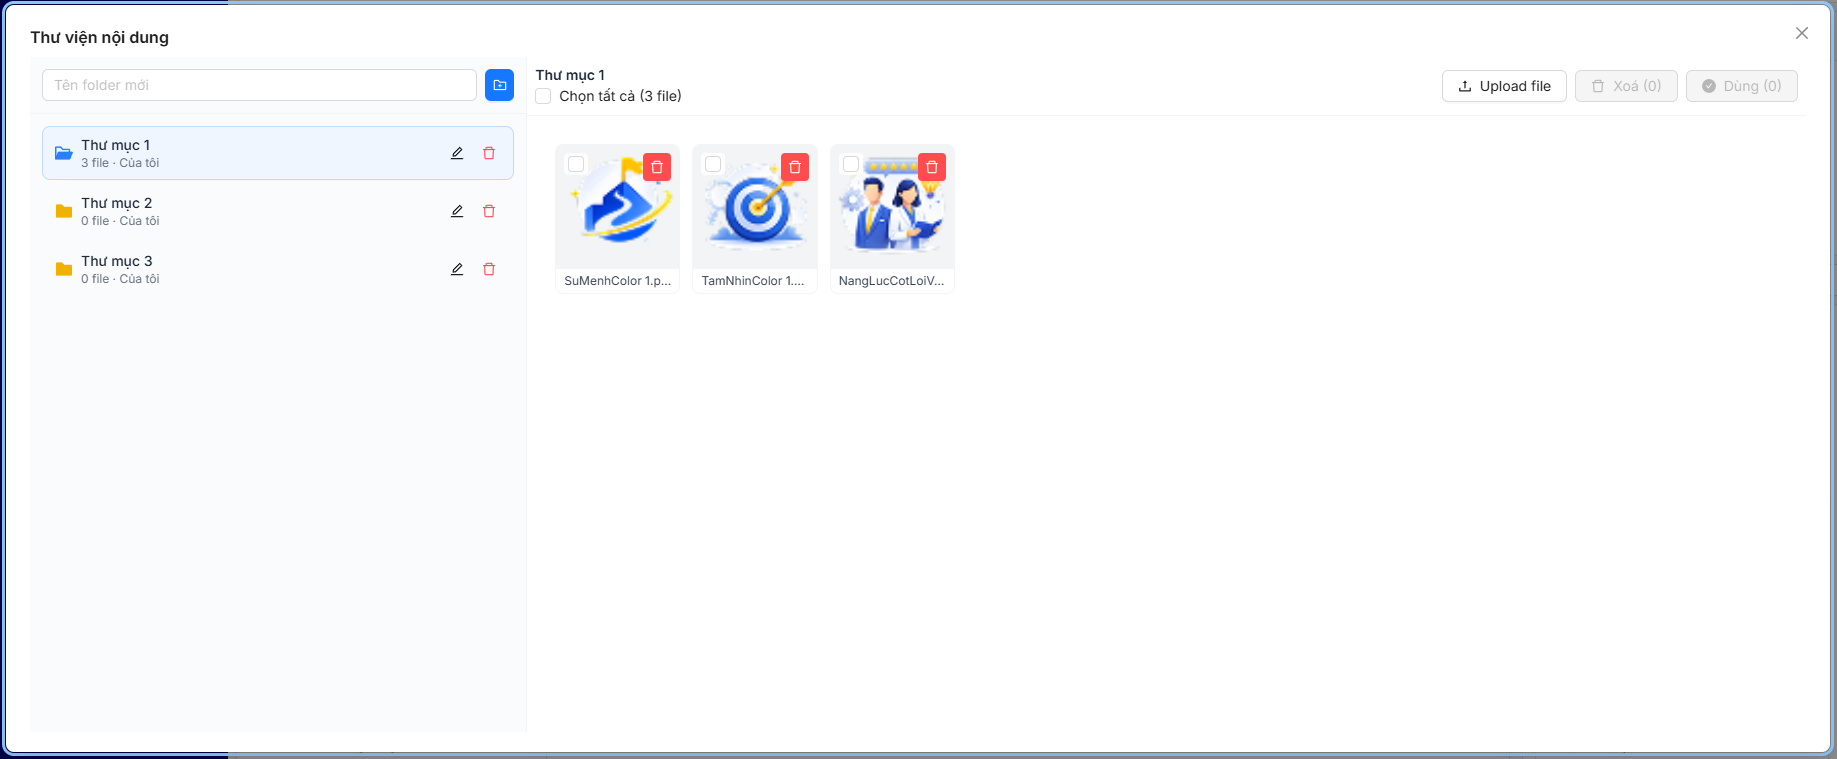Tick the Chọn tất cả checkbox
The image size is (1837, 759).
tap(543, 96)
